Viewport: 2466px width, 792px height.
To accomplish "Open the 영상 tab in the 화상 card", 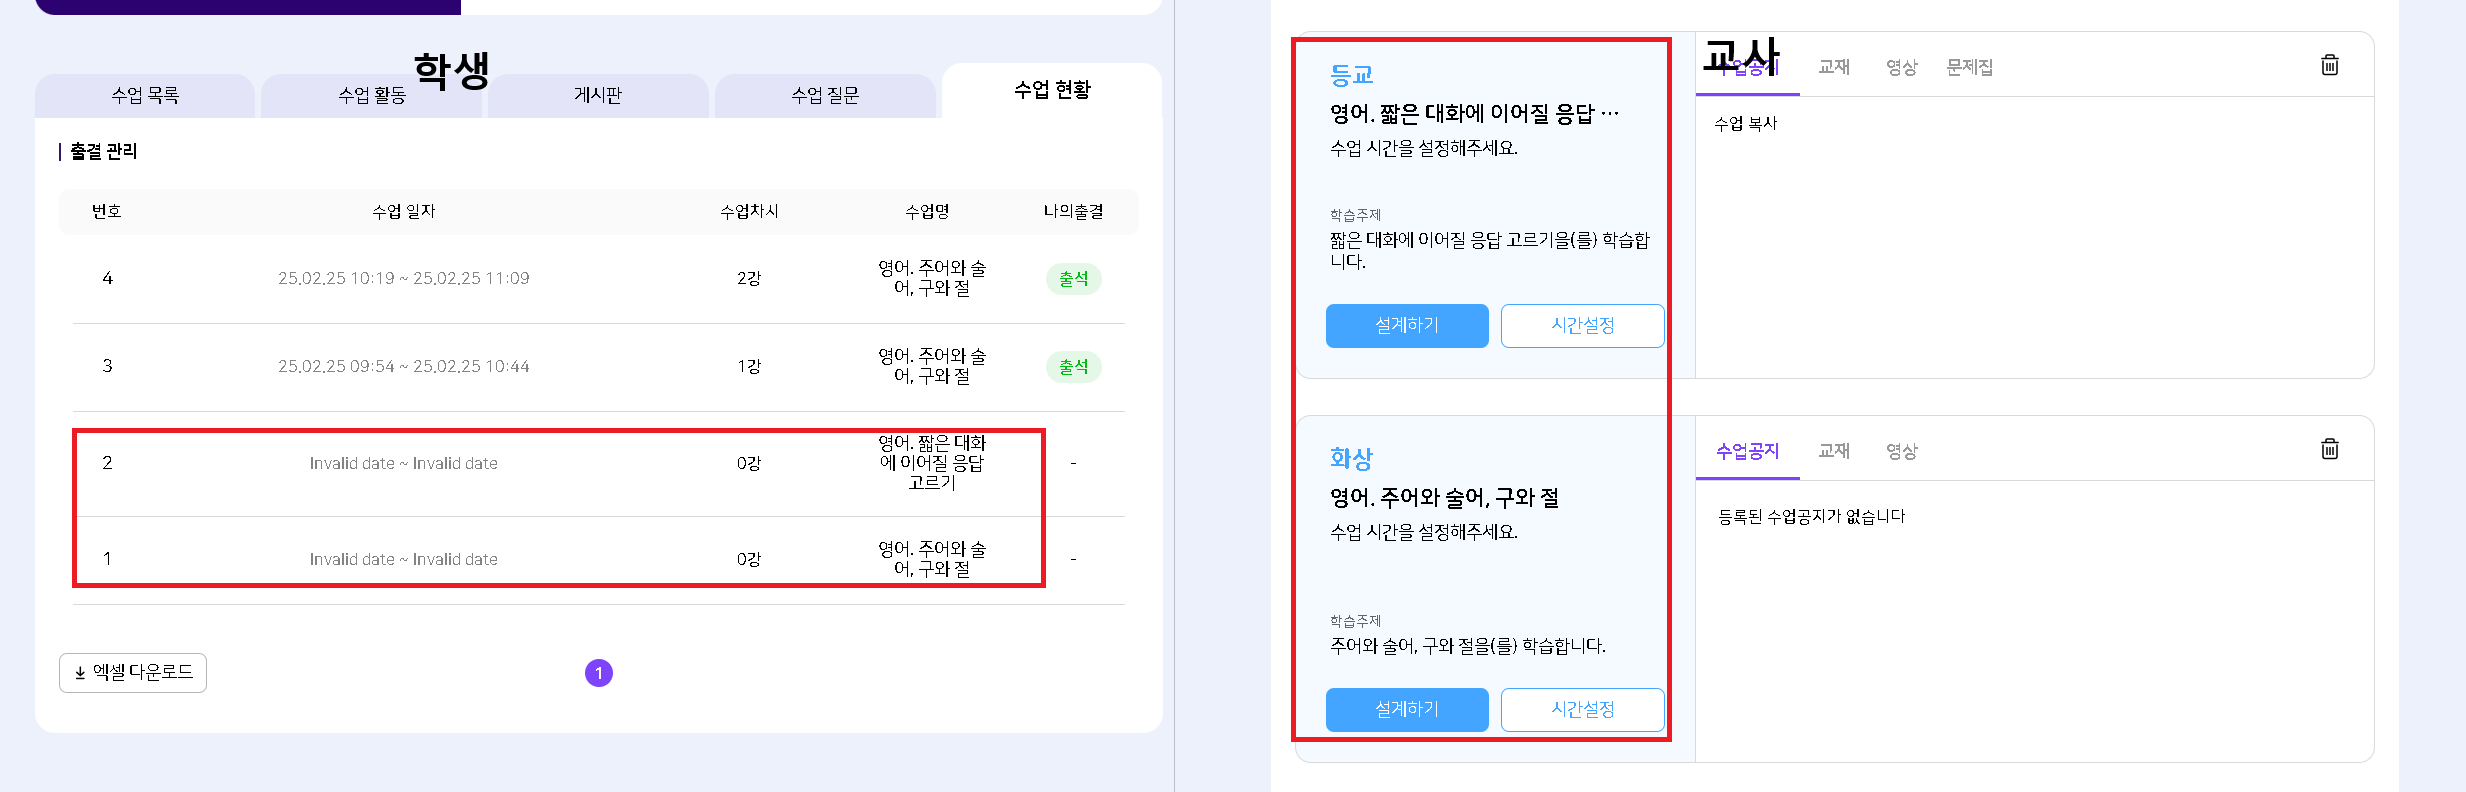I will point(1901,451).
